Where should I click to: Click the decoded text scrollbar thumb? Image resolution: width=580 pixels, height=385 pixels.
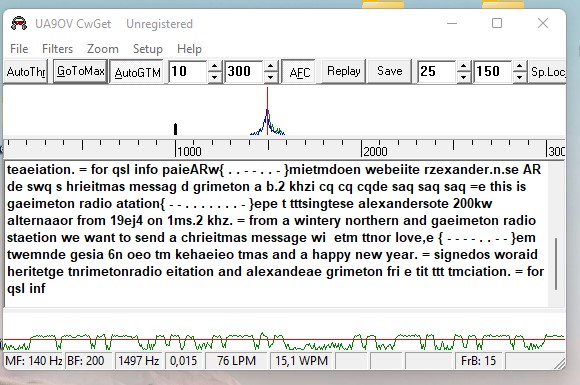(556, 264)
